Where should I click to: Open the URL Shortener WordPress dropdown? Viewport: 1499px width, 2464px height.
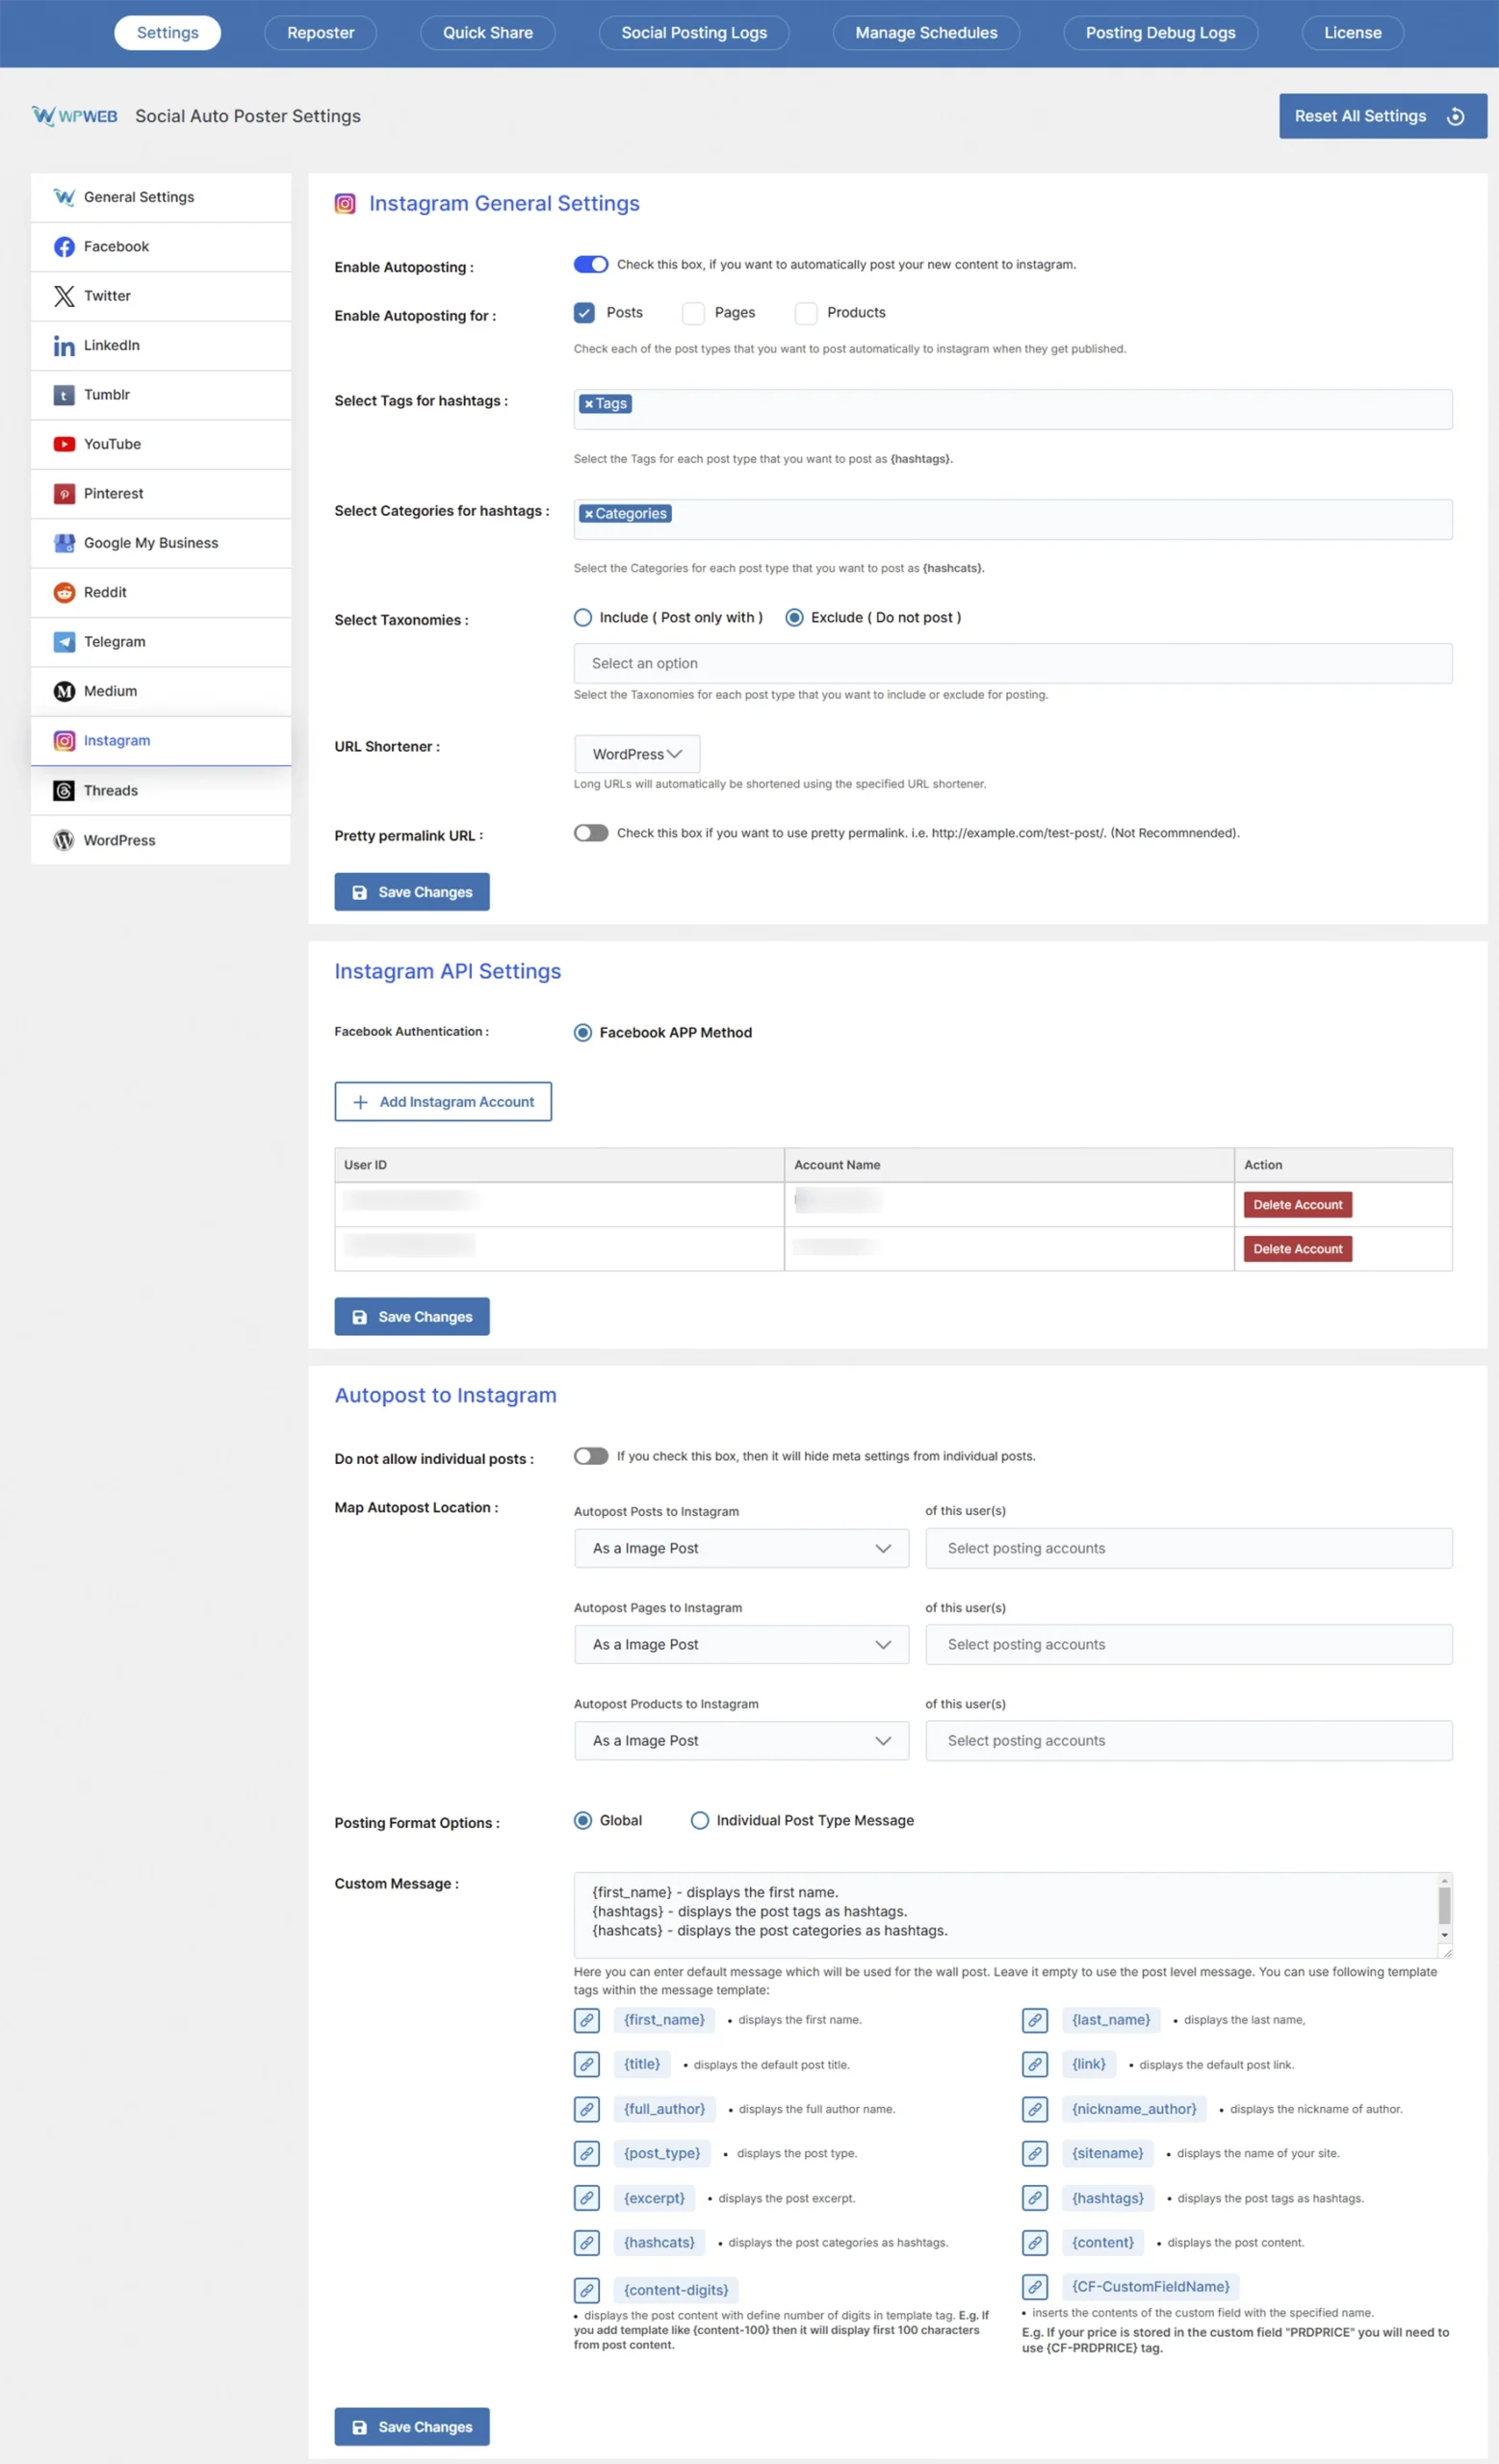637,754
